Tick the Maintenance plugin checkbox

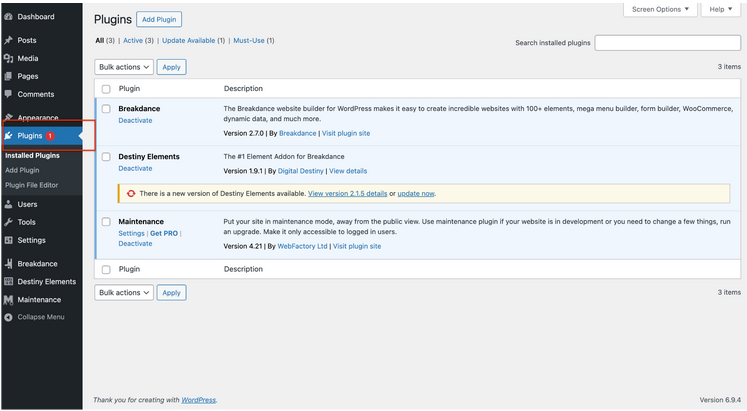[x=106, y=221]
